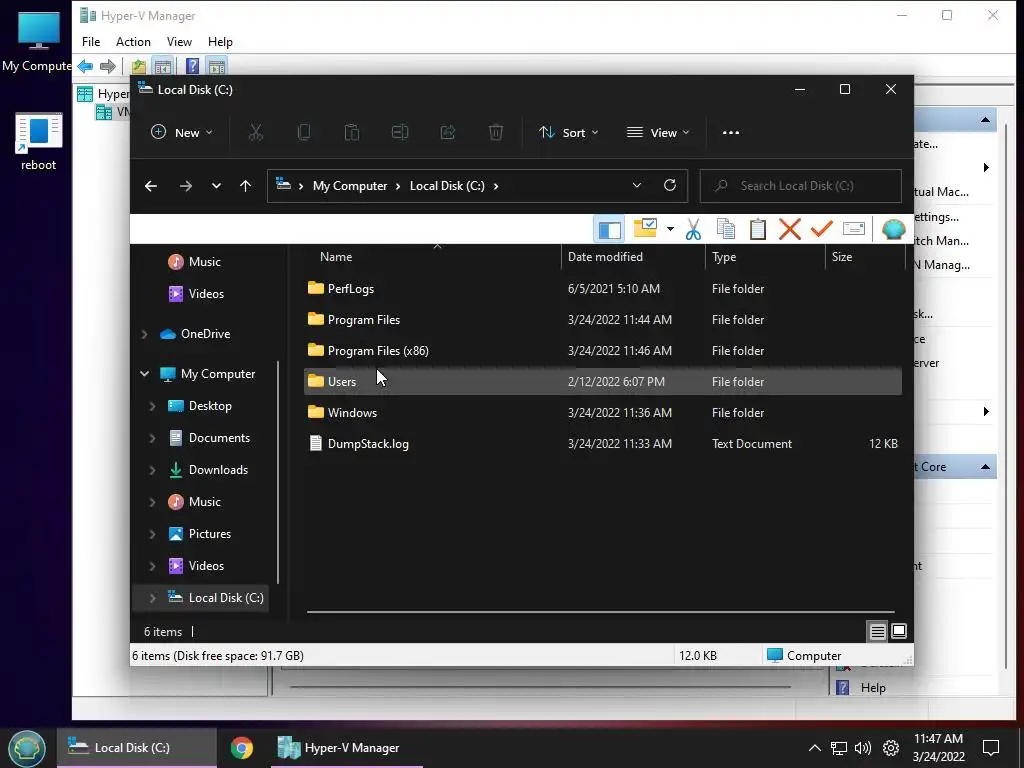Click the volume speaker tray icon

click(863, 748)
